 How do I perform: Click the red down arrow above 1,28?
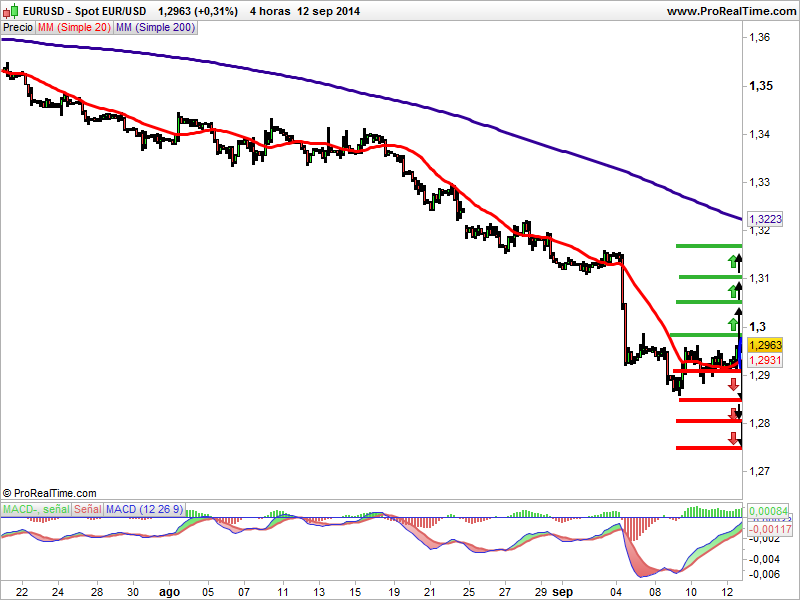coord(734,414)
